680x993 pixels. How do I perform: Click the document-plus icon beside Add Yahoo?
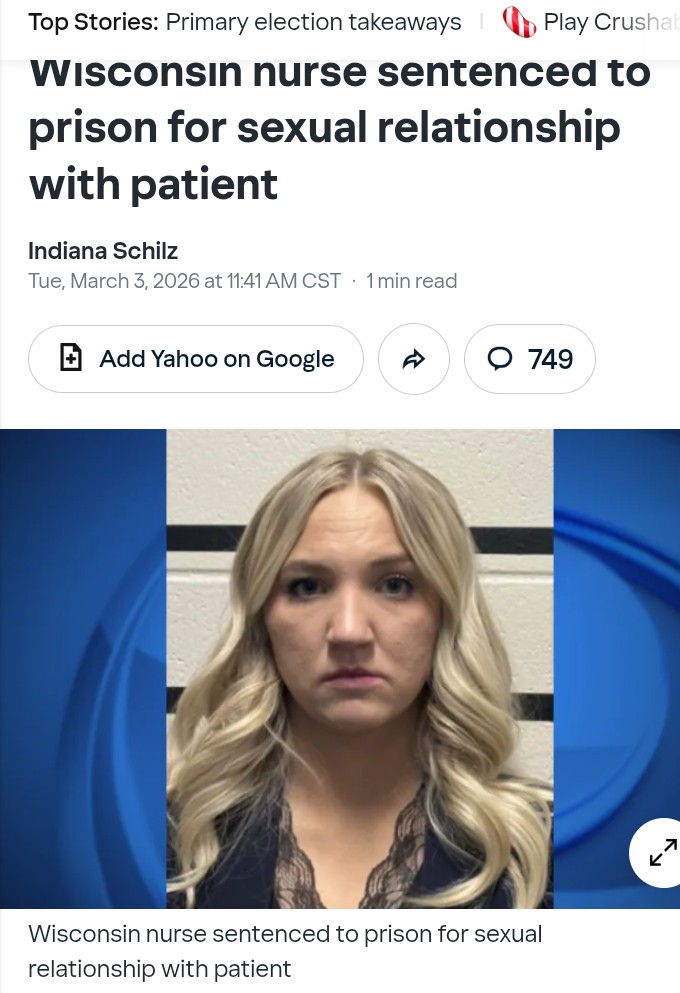point(70,357)
